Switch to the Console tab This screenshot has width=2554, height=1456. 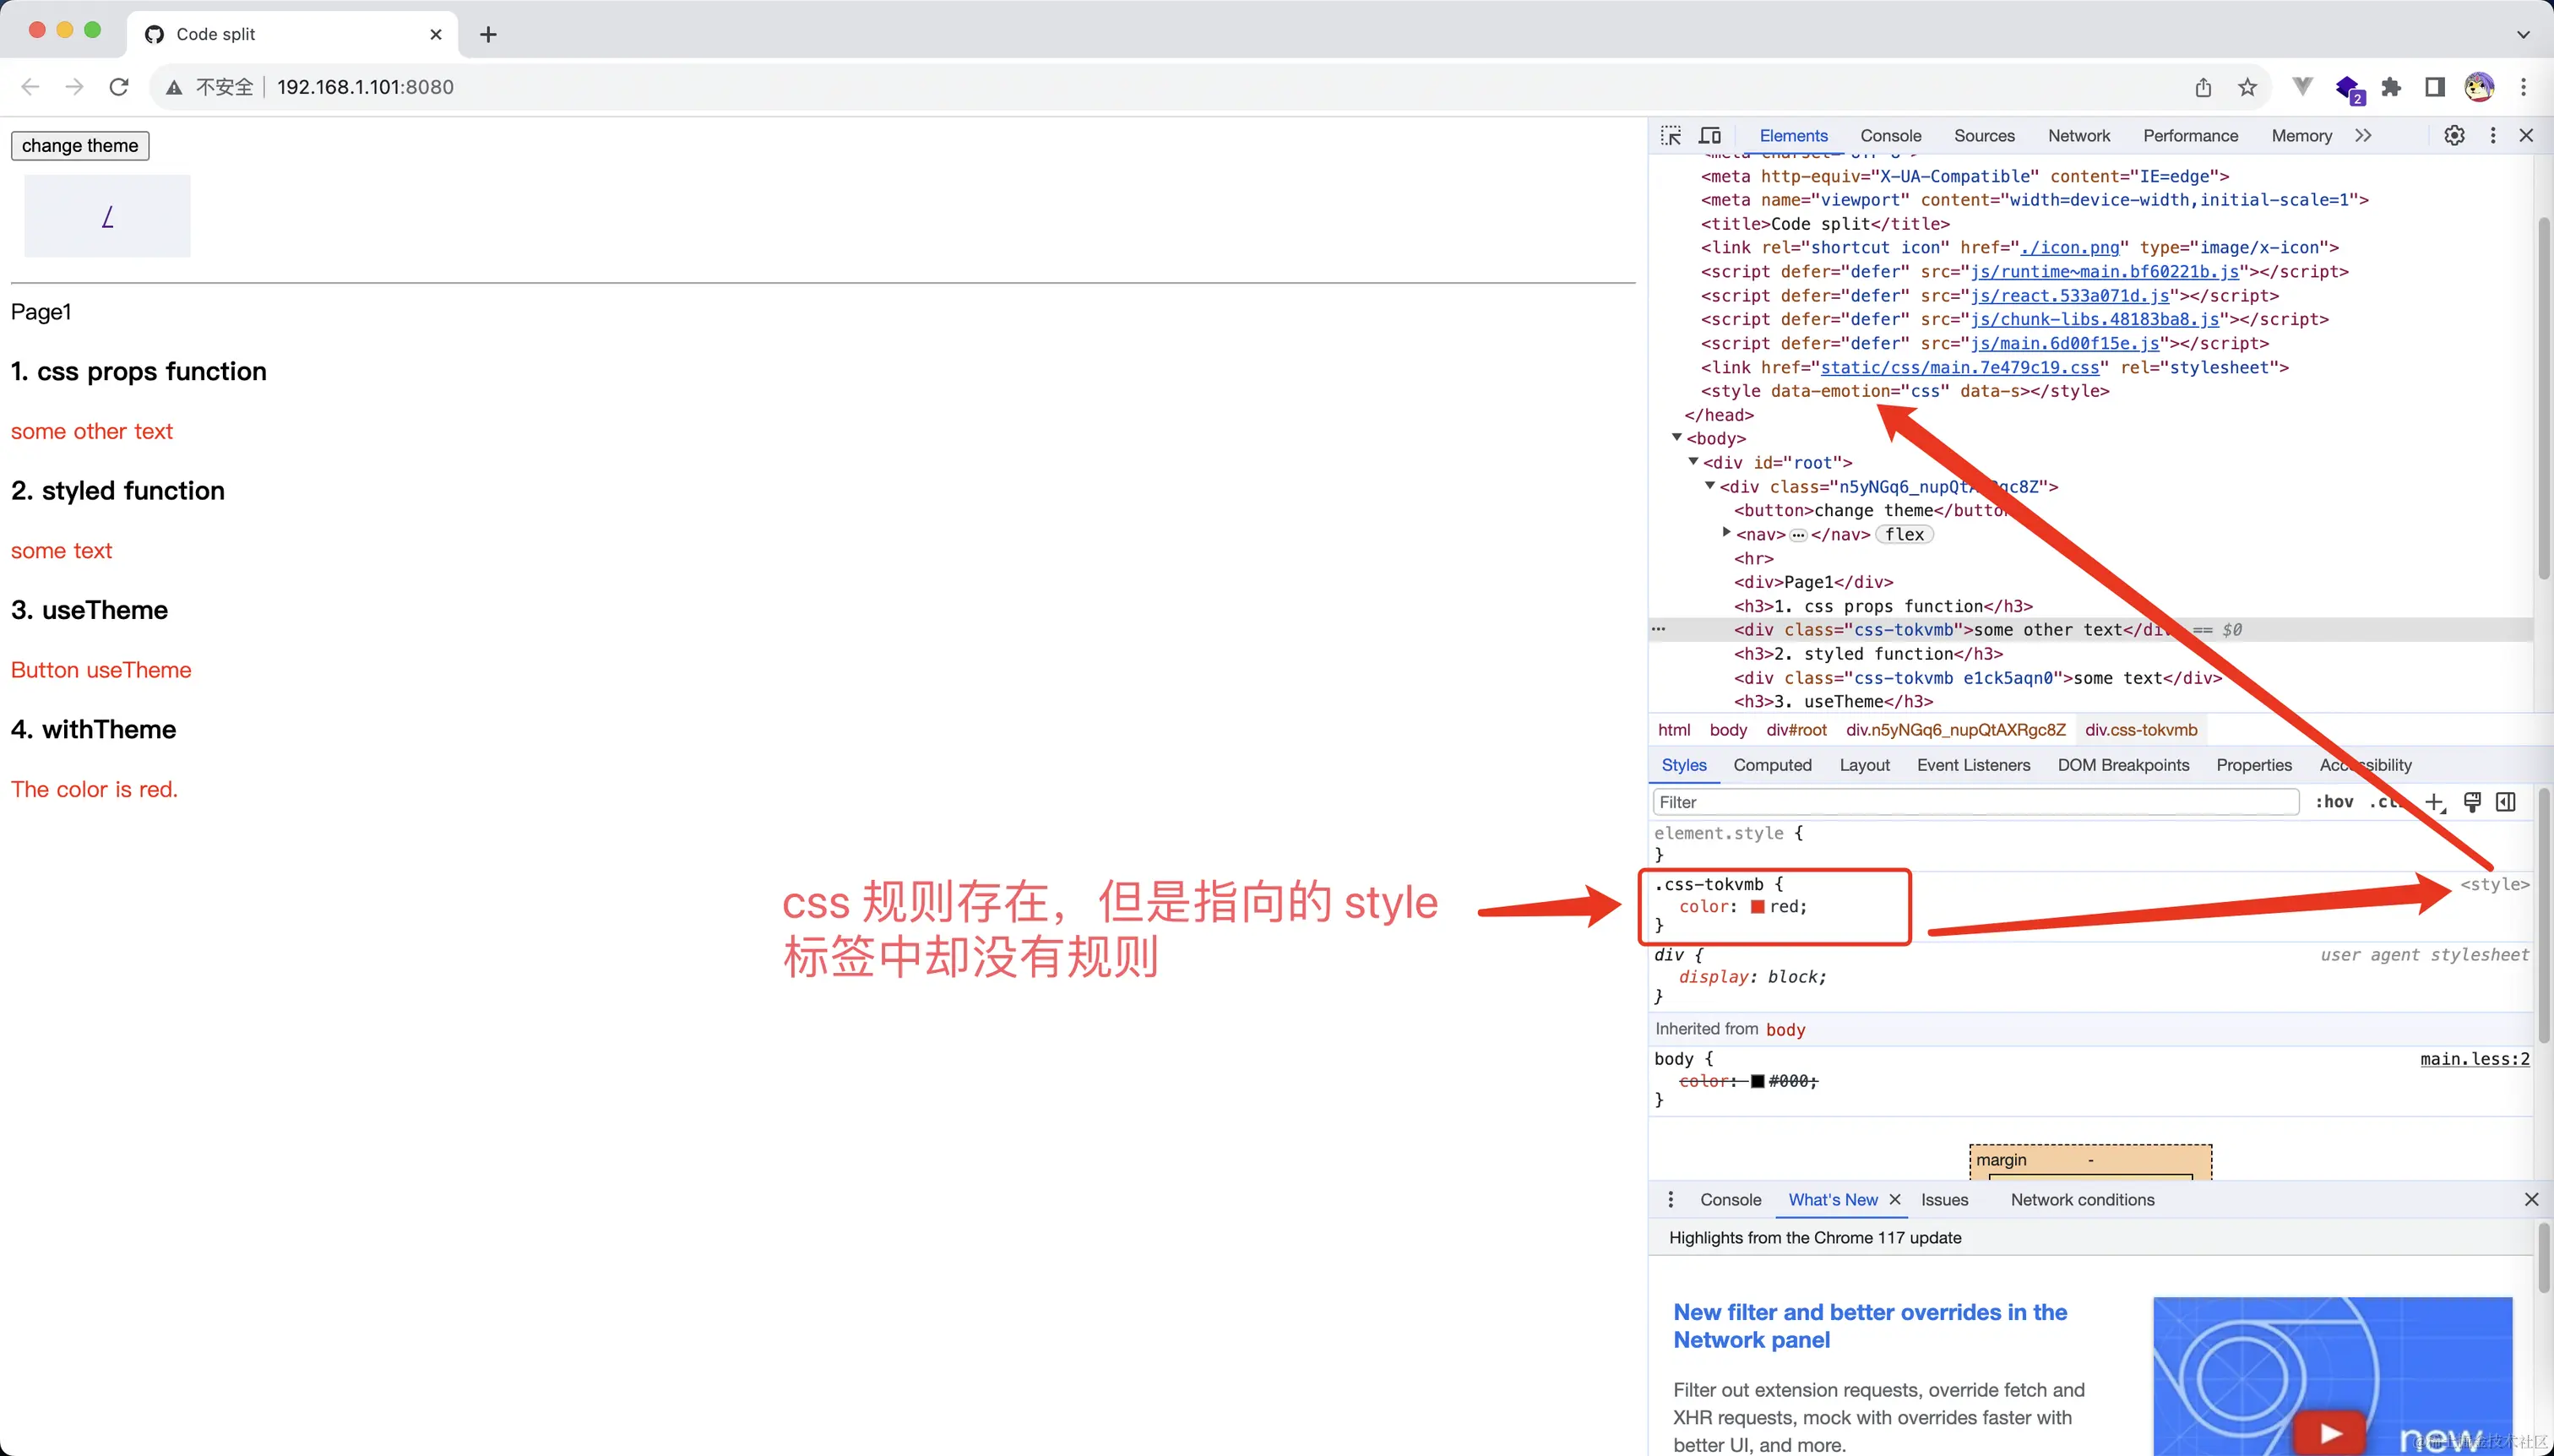[x=1891, y=135]
